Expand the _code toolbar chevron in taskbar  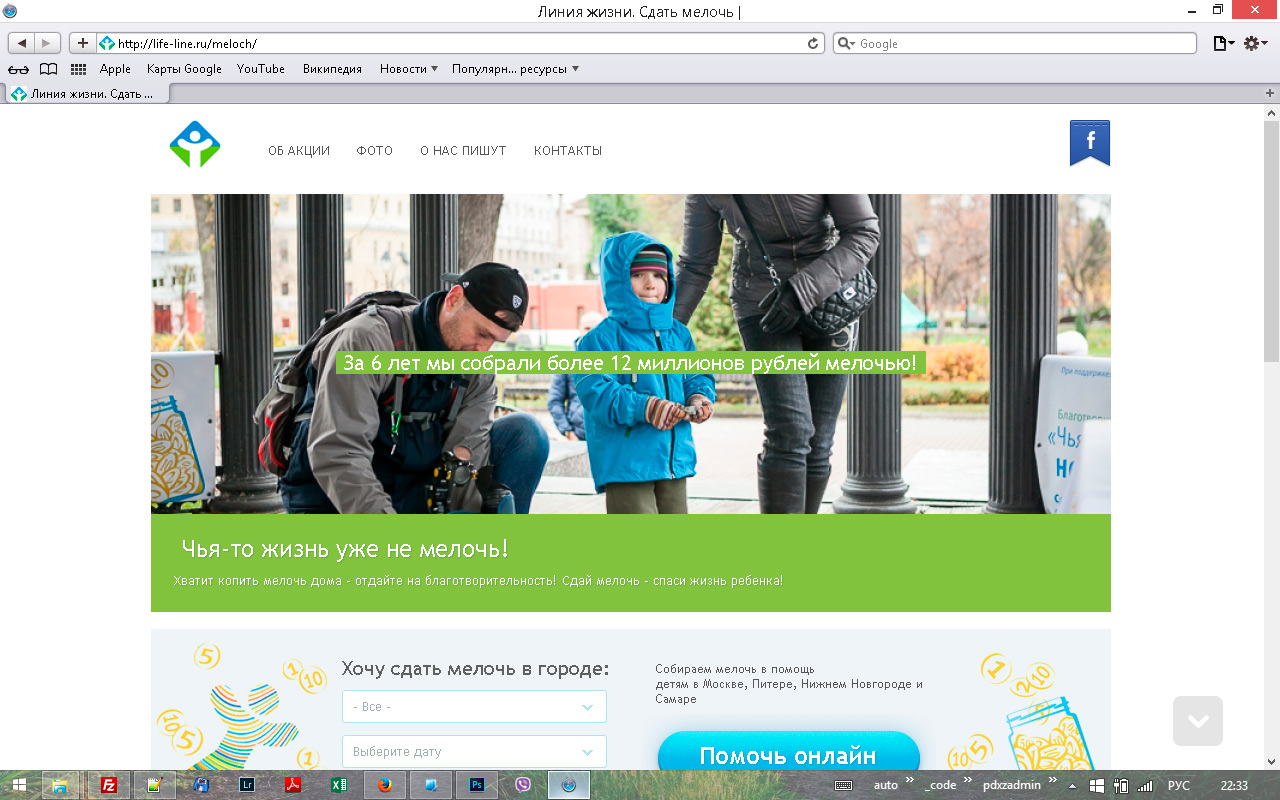tap(968, 781)
